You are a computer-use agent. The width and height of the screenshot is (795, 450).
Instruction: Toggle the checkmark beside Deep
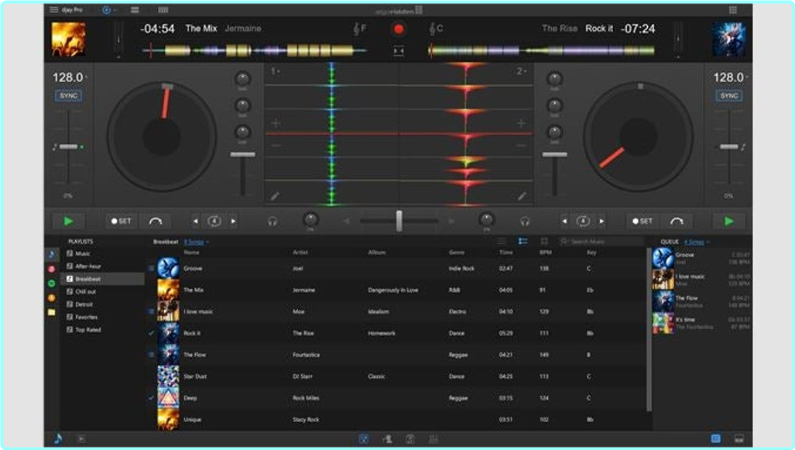151,398
